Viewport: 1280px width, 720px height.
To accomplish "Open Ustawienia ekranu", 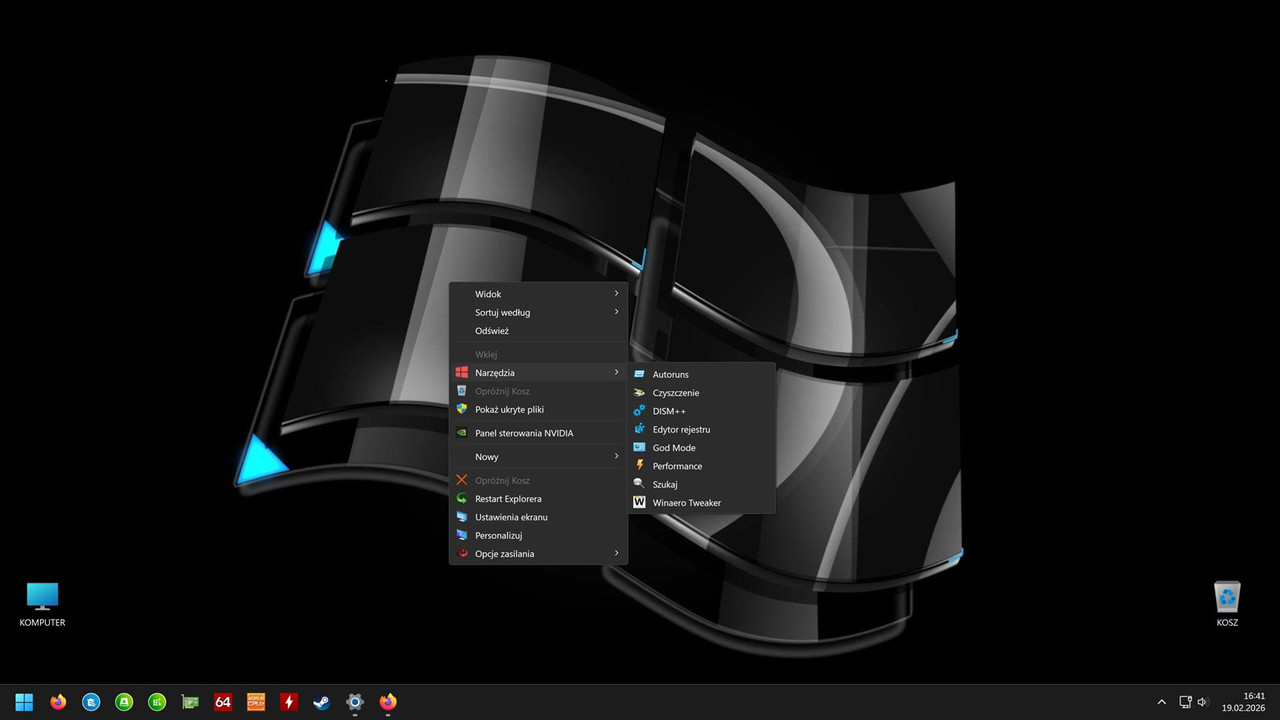I will (538, 517).
